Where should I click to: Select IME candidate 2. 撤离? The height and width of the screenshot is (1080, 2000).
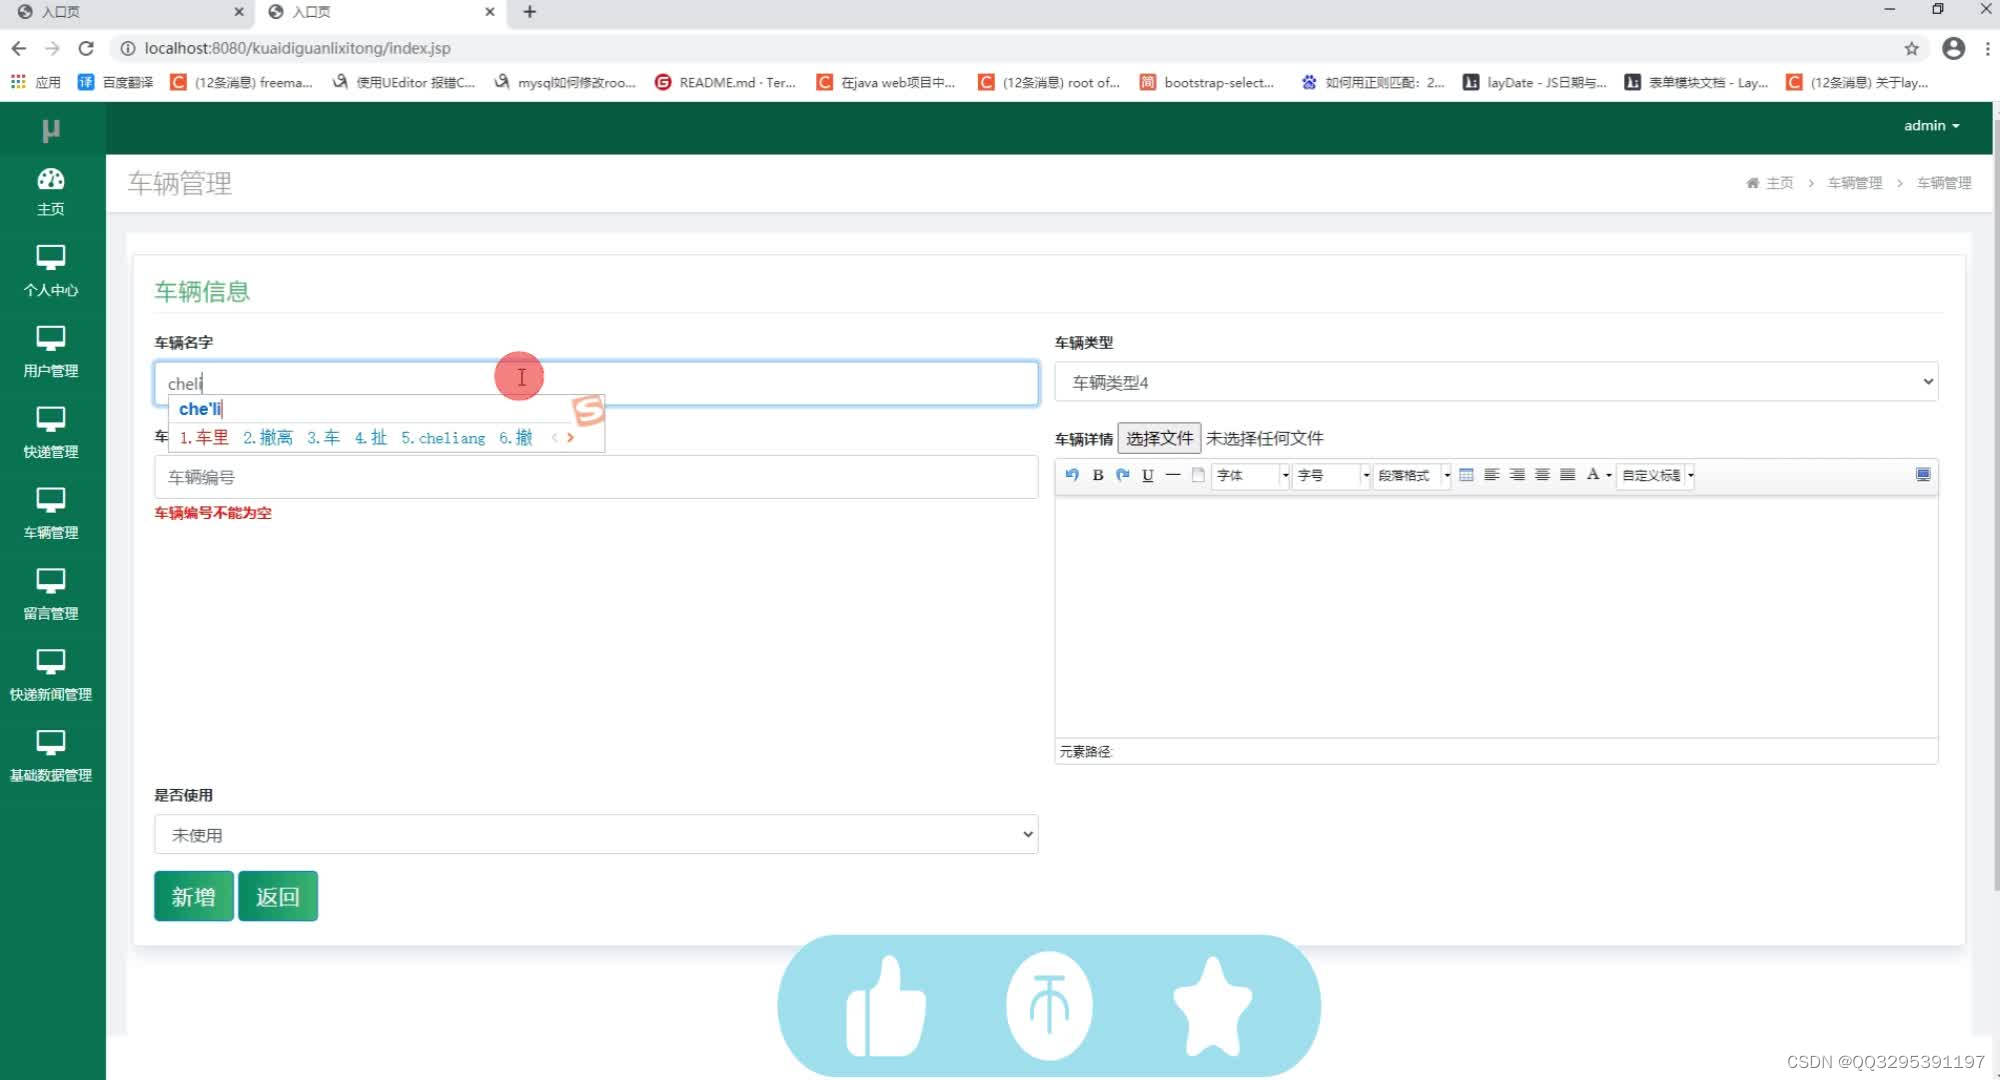pyautogui.click(x=268, y=438)
